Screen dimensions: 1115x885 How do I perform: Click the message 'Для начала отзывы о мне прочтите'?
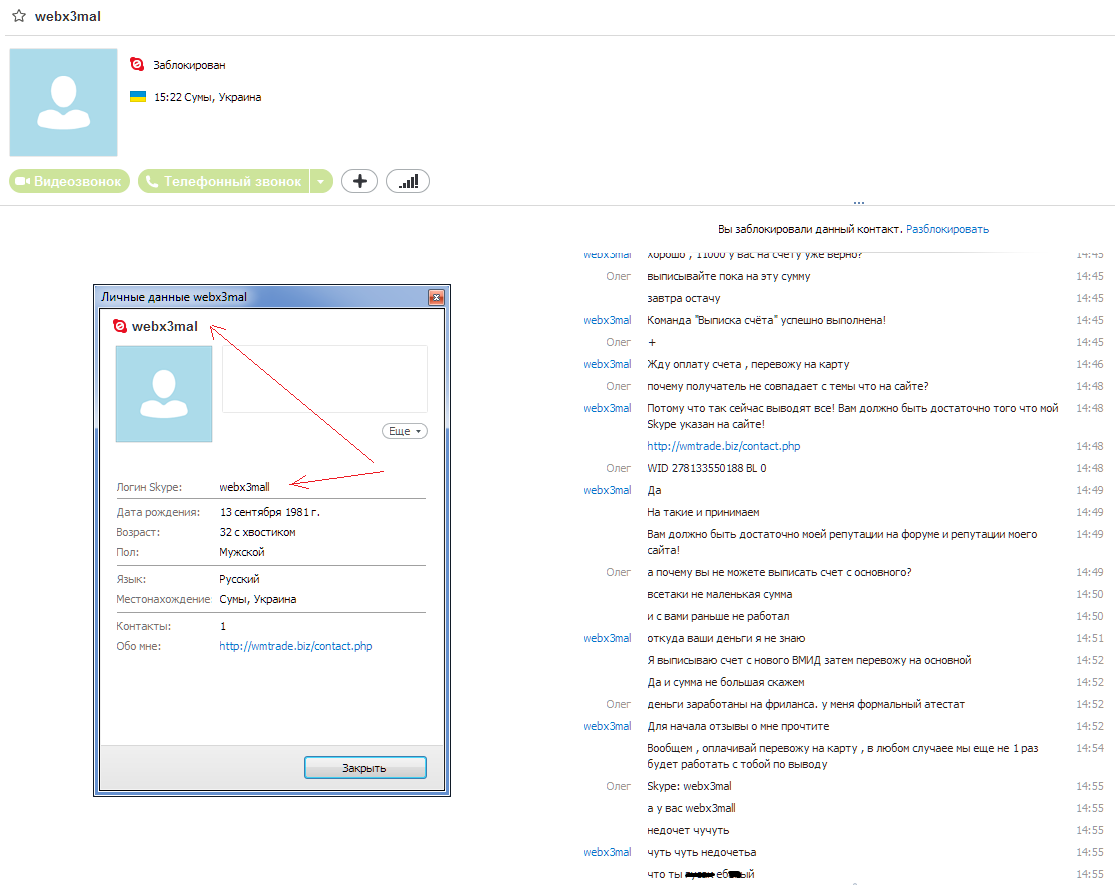tap(738, 726)
